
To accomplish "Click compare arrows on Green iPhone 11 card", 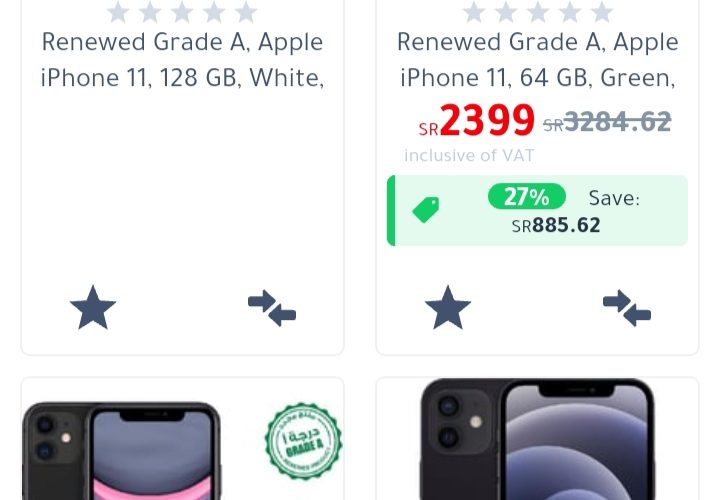I will (627, 307).
